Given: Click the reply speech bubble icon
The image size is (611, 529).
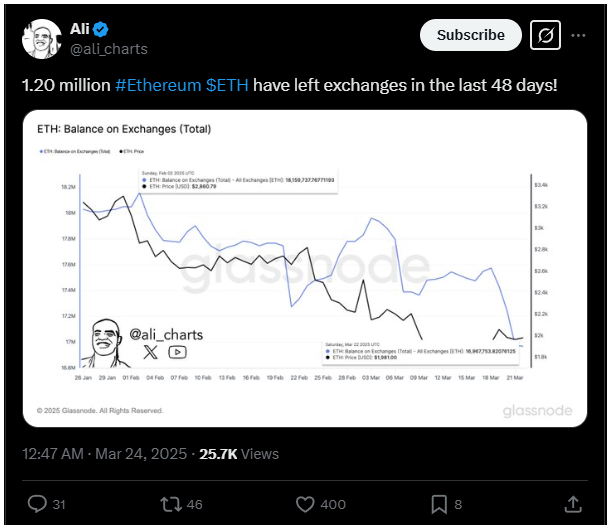Looking at the screenshot, I should coord(37,504).
